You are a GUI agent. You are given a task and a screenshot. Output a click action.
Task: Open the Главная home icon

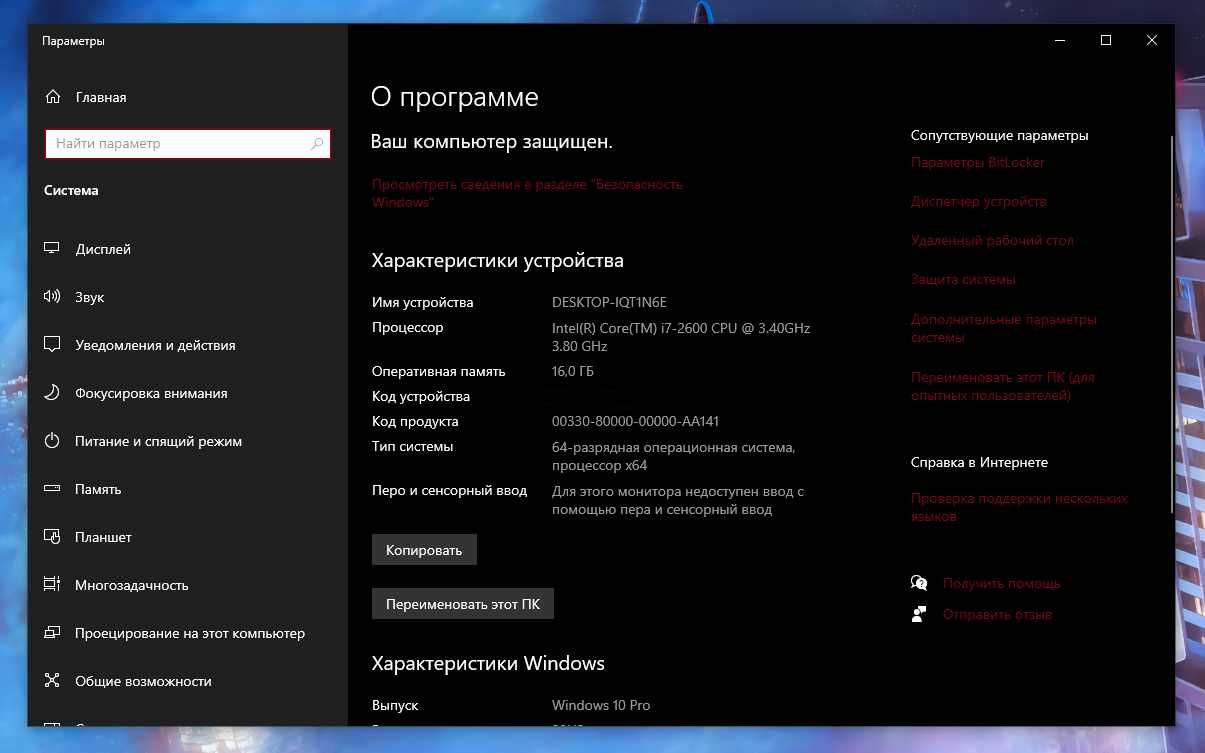(x=53, y=97)
